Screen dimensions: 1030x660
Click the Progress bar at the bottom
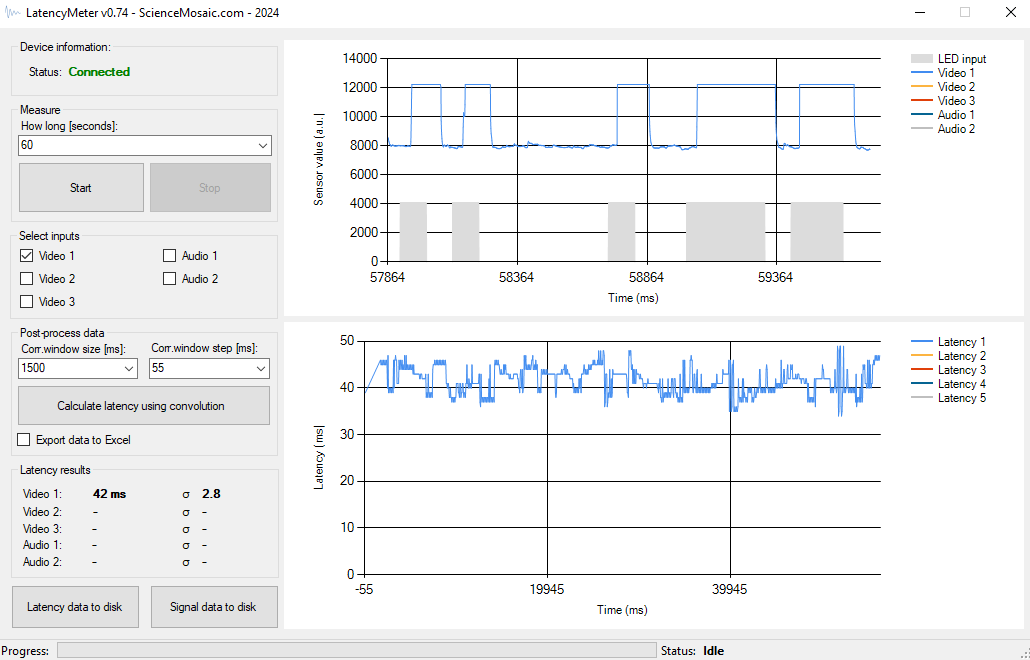click(x=357, y=650)
